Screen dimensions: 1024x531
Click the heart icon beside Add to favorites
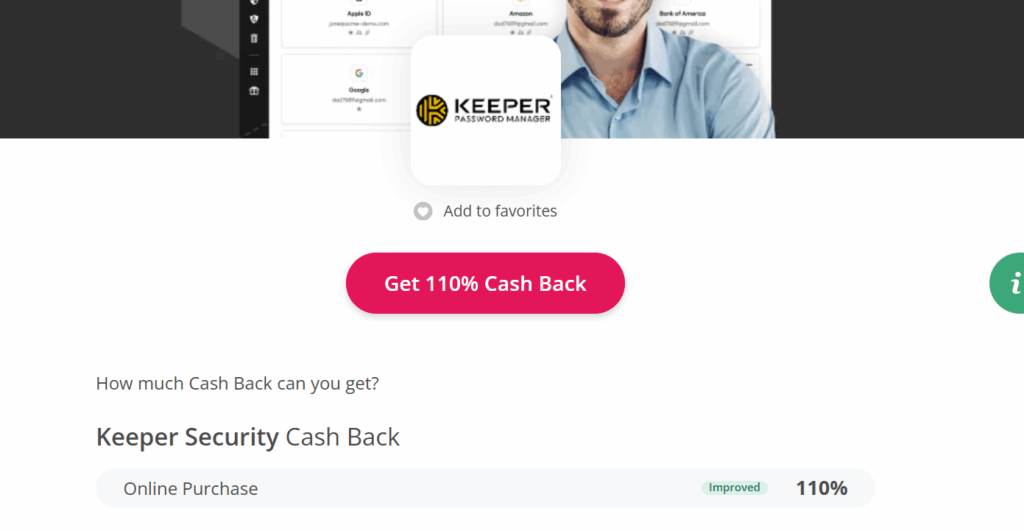[x=423, y=211]
